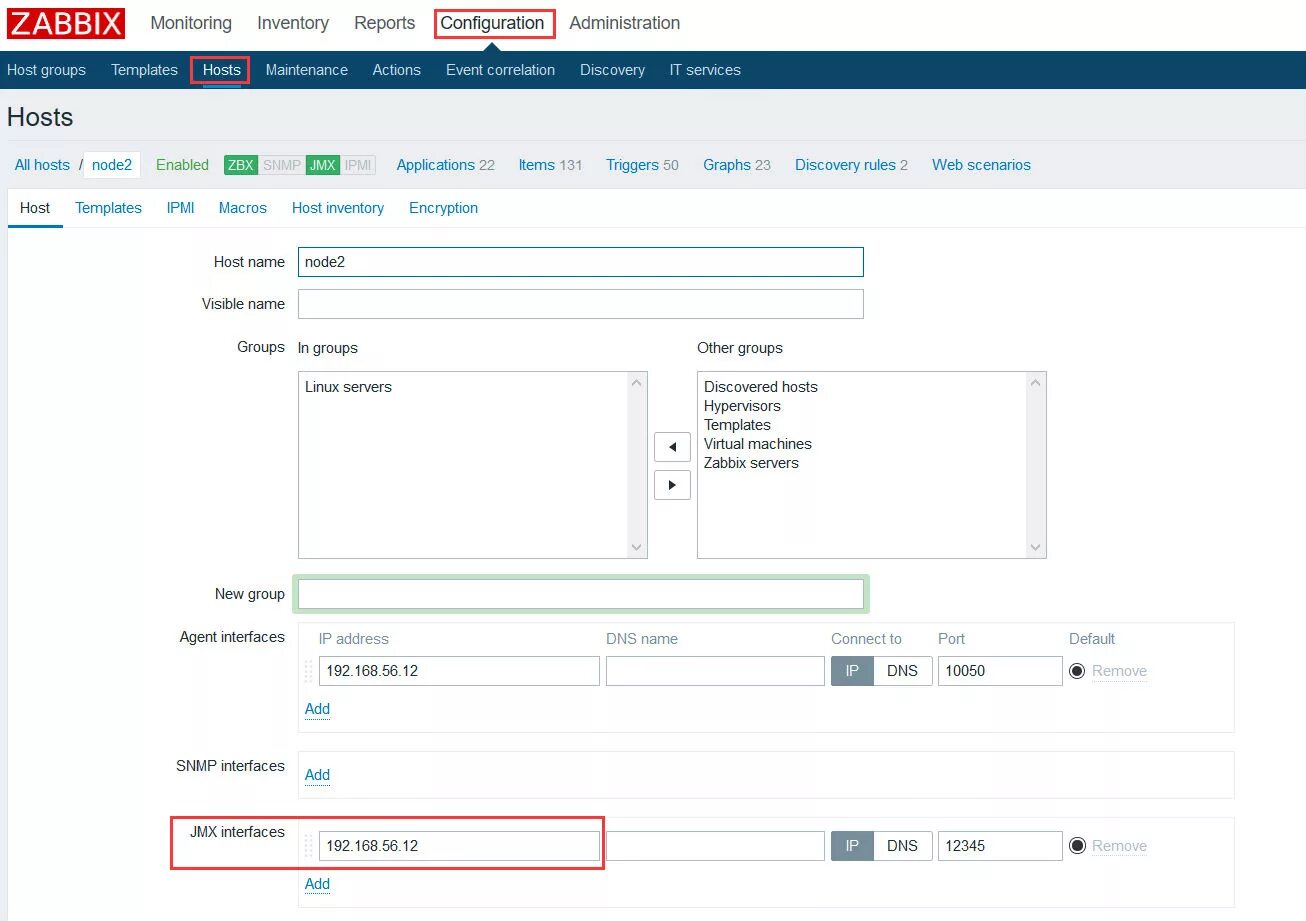Switch to the Templates tab of host form
Viewport: 1306px width, 921px height.
pos(108,208)
